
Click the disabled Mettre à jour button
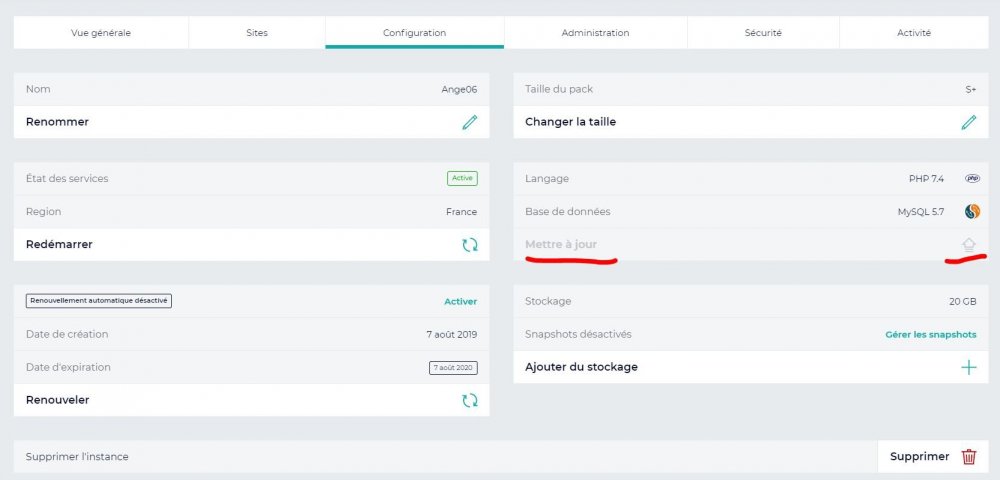[x=751, y=245]
